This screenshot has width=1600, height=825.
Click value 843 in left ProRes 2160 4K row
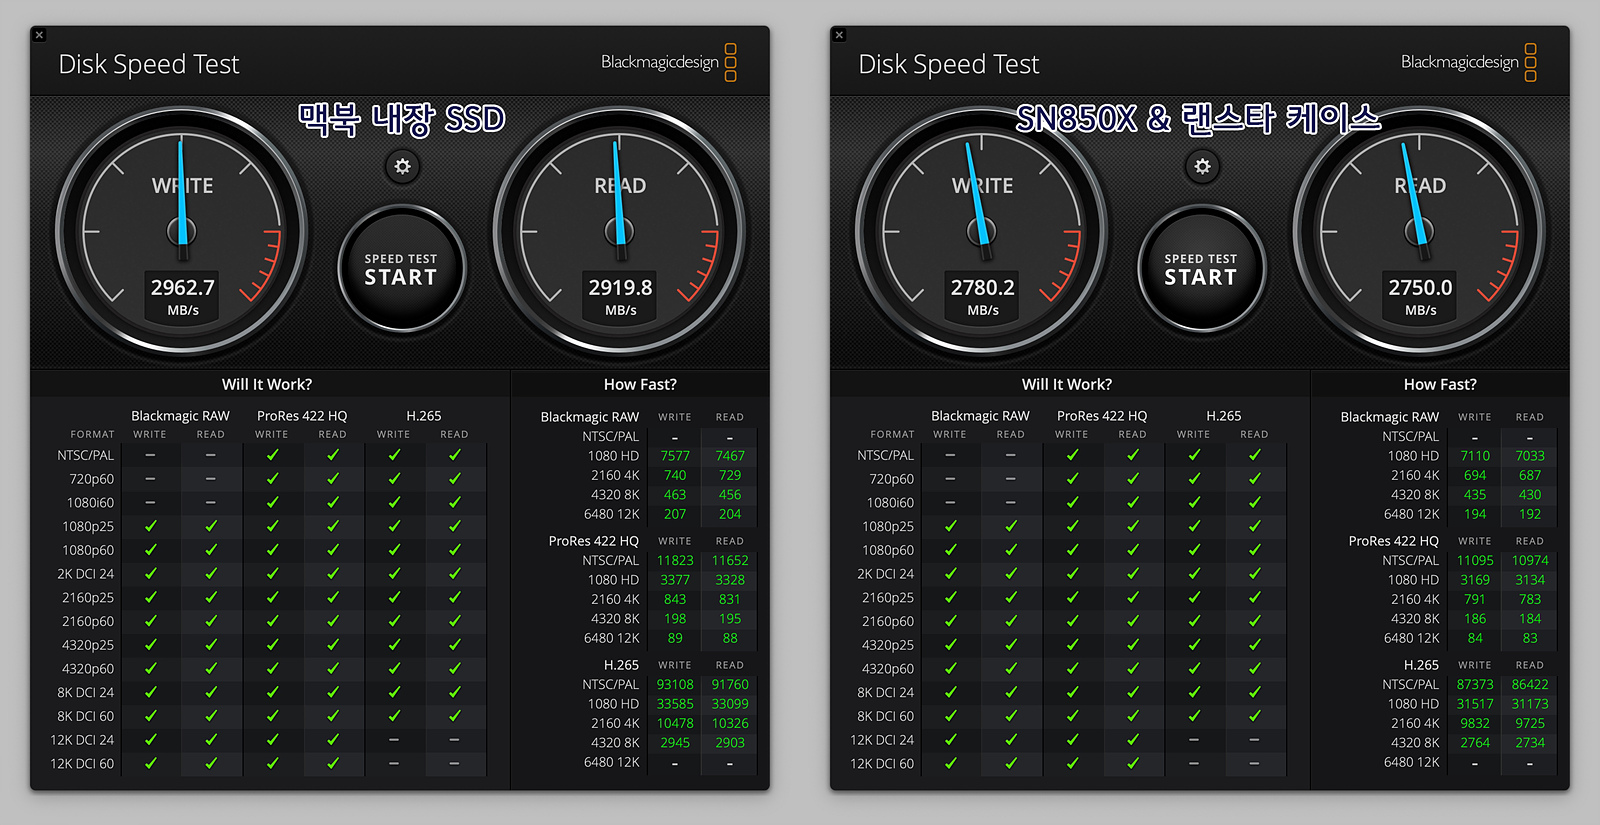click(x=675, y=600)
